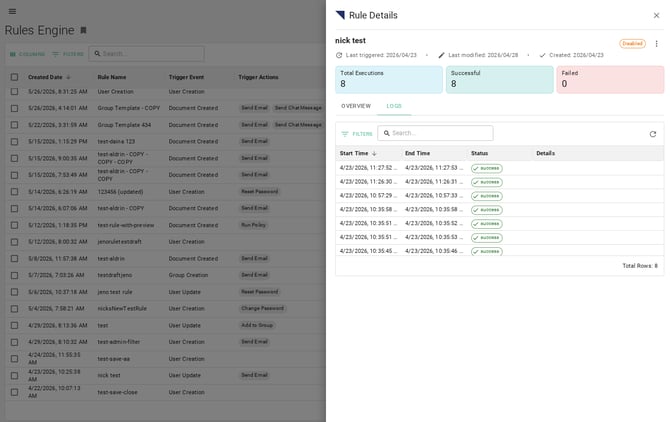Click Change Password tag on nicksNewTestRule
This screenshot has width=670, height=422.
[262, 308]
